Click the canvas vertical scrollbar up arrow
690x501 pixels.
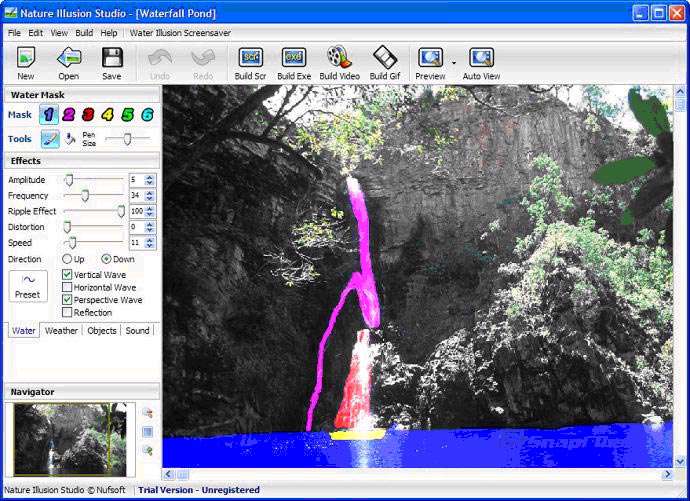point(680,91)
